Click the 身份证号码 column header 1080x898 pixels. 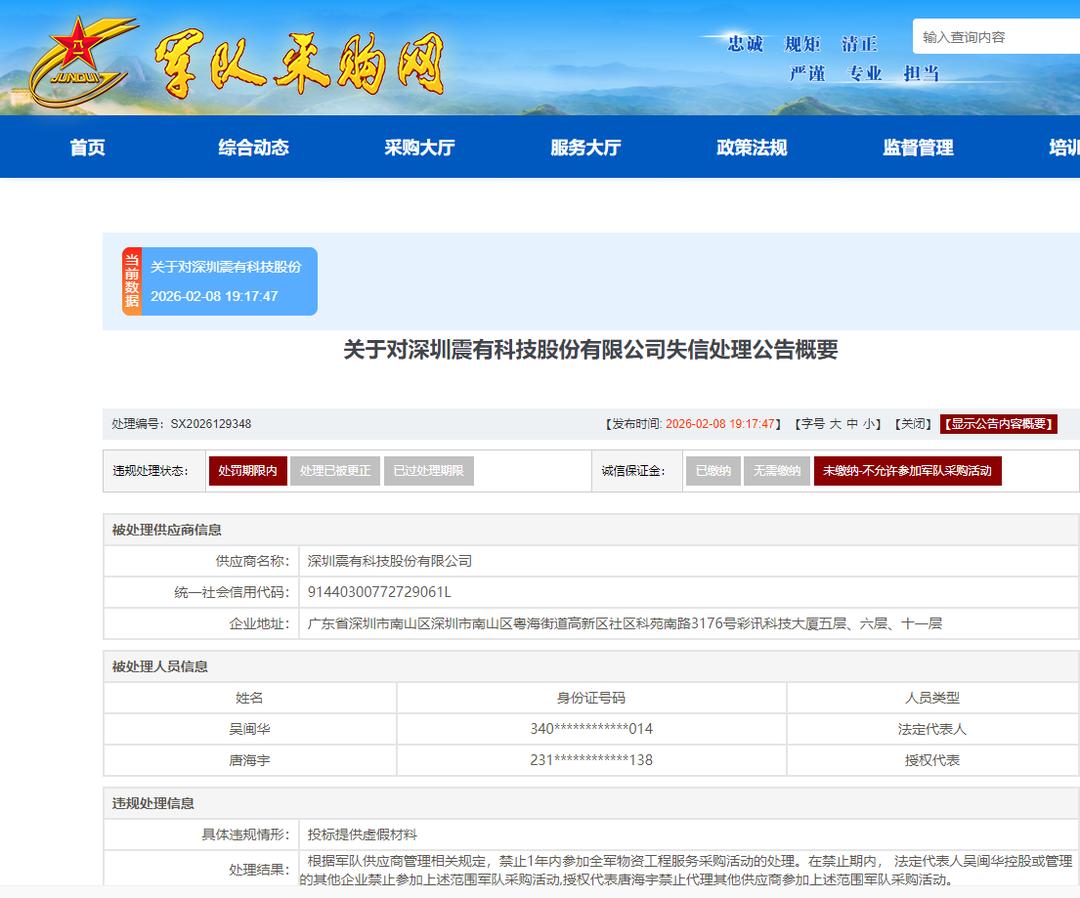coord(591,698)
